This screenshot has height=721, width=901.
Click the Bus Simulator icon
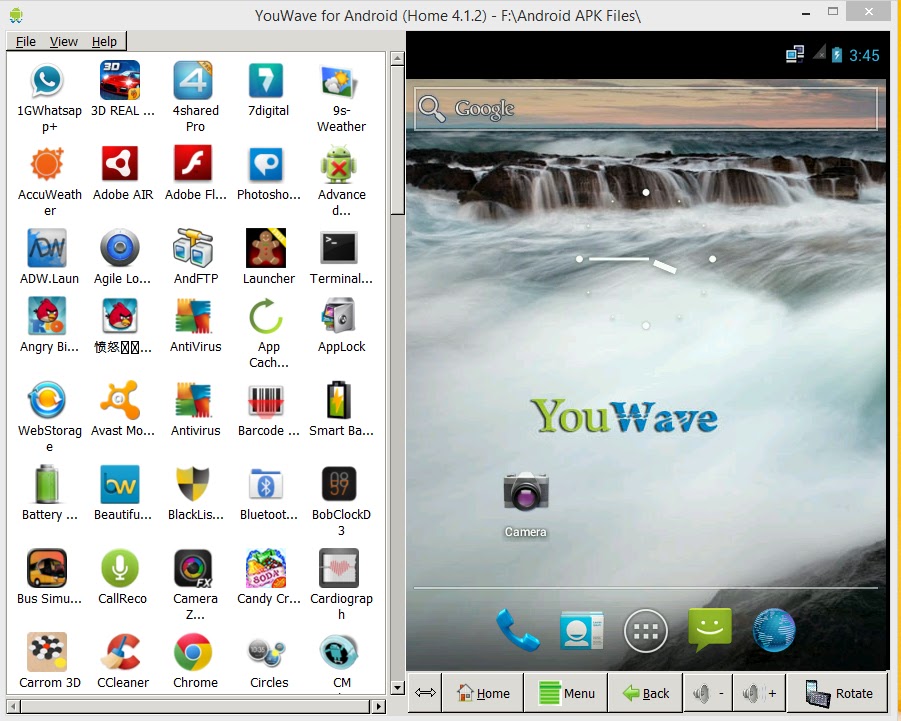(x=47, y=568)
